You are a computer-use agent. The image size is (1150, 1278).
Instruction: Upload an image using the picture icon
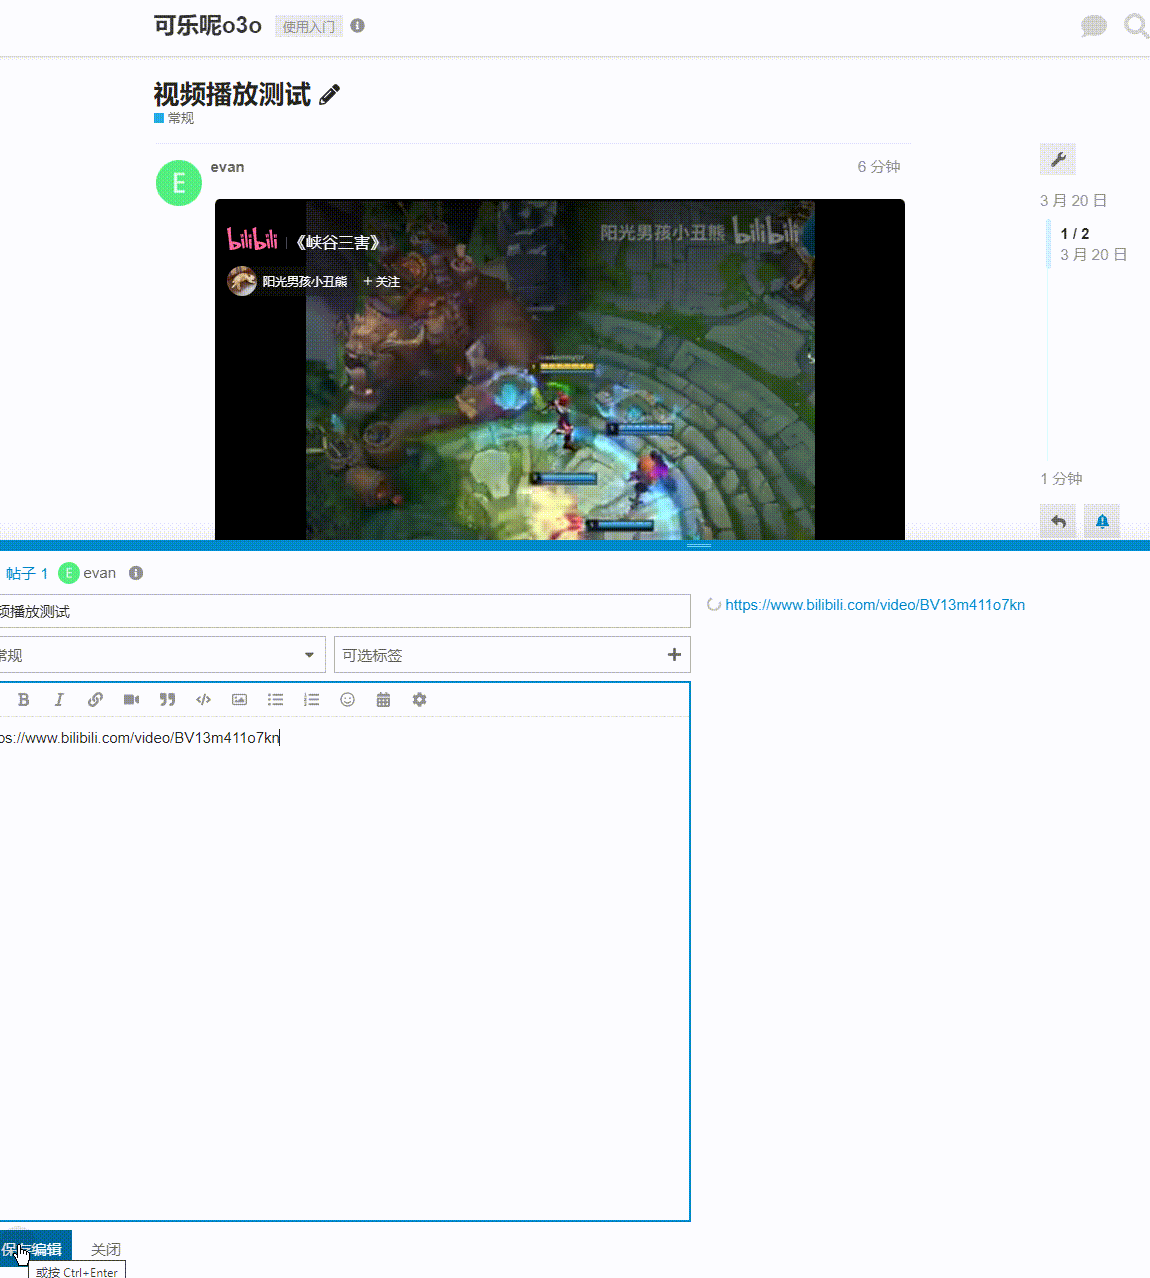pyautogui.click(x=239, y=700)
